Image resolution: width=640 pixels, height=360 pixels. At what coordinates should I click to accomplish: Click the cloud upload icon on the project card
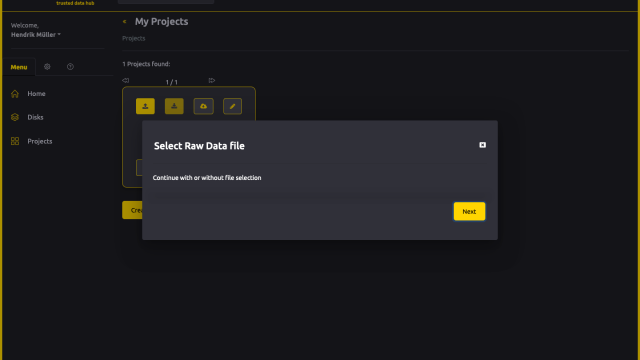tap(204, 106)
